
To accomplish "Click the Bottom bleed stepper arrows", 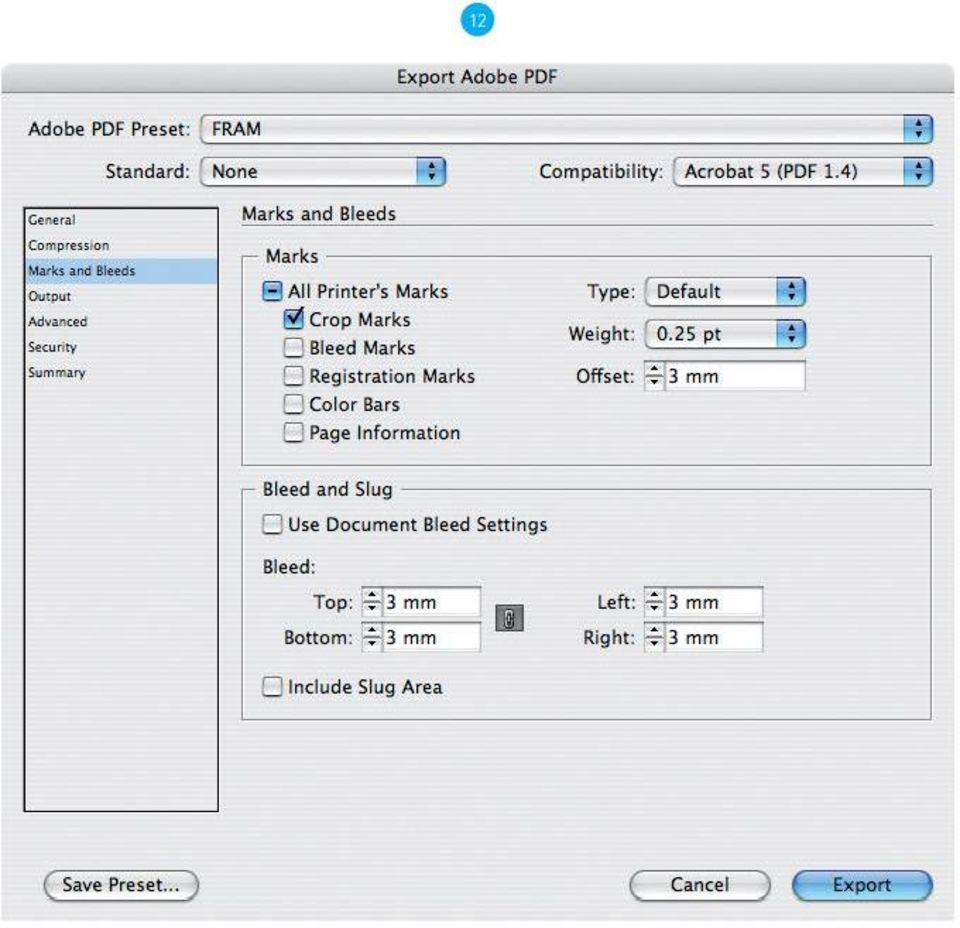I will [x=372, y=637].
